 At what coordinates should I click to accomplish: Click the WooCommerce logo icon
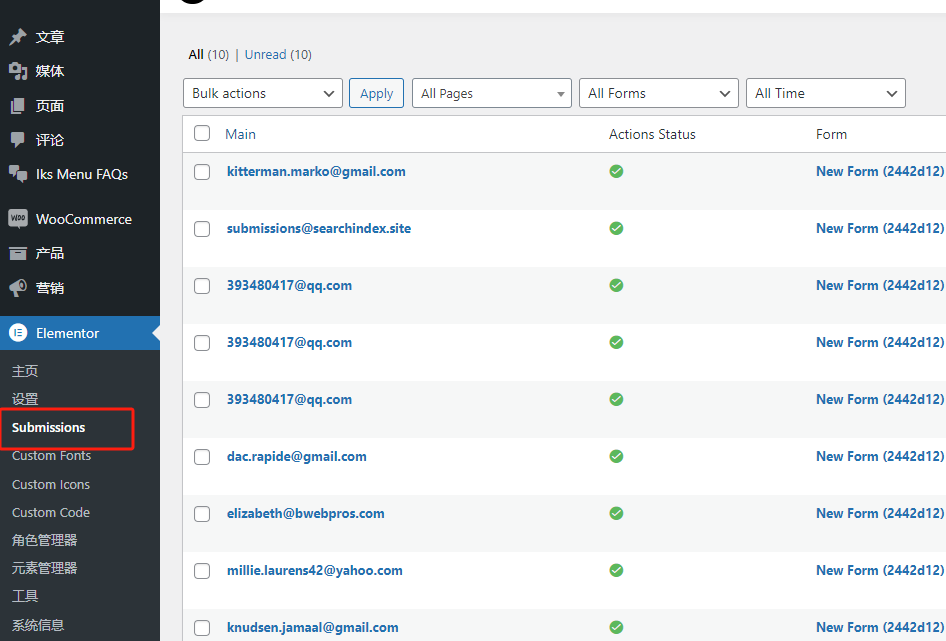point(18,218)
